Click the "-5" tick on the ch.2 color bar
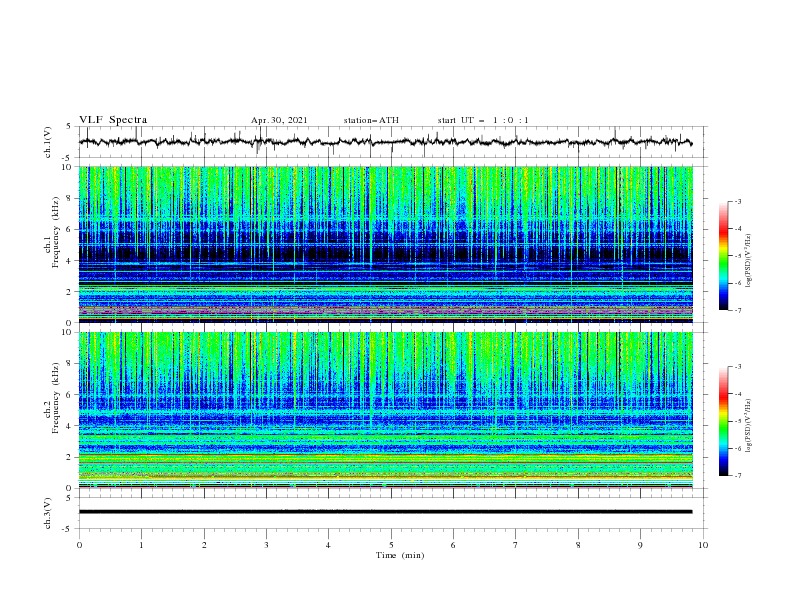The width and height of the screenshot is (792, 612). tap(738, 421)
